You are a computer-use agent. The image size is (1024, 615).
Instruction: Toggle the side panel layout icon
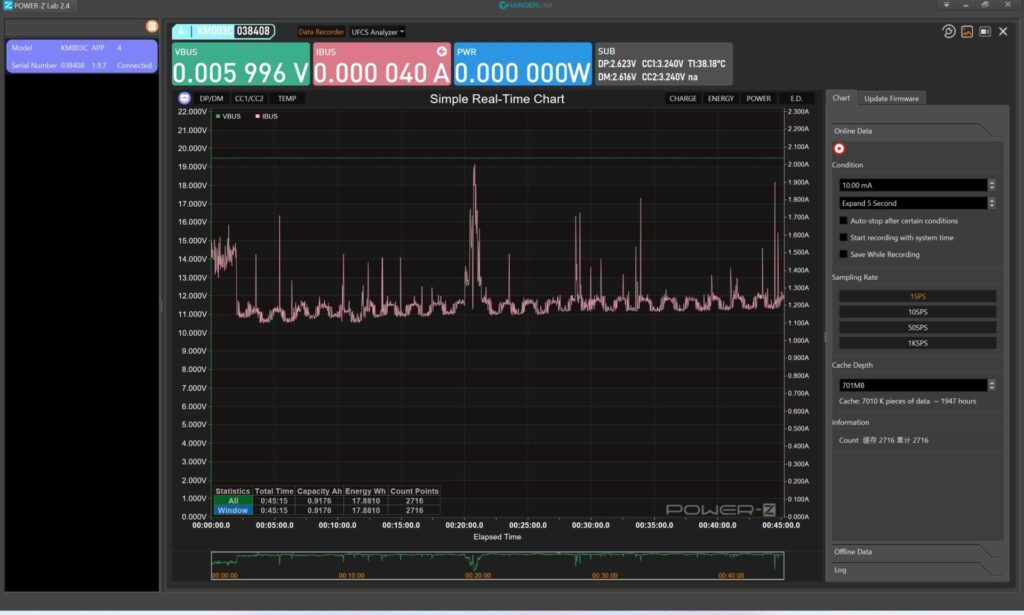click(x=985, y=31)
